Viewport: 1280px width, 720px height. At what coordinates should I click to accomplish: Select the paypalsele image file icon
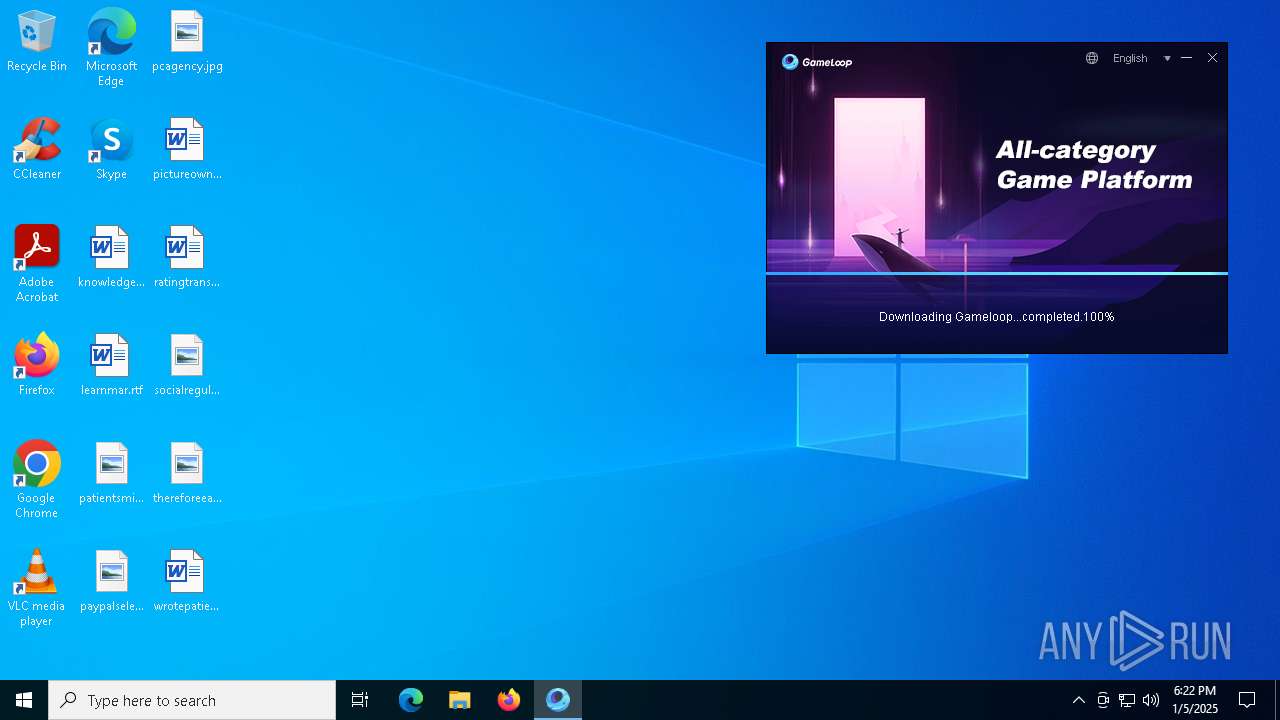[111, 581]
